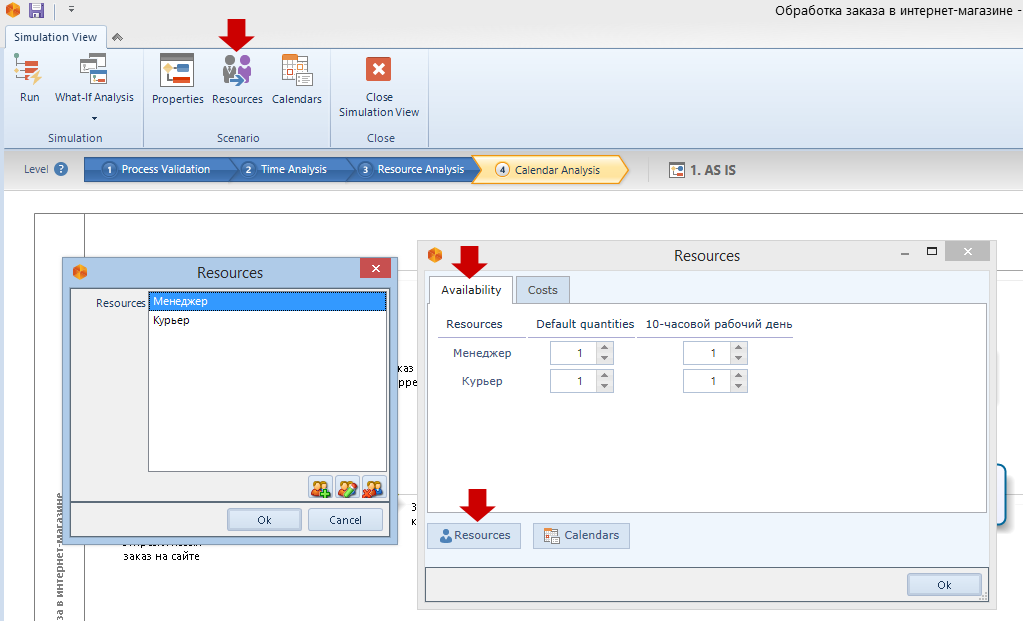Screen dimensions: 1023x621
Task: Go to the Process Validation level
Action: pyautogui.click(x=160, y=170)
